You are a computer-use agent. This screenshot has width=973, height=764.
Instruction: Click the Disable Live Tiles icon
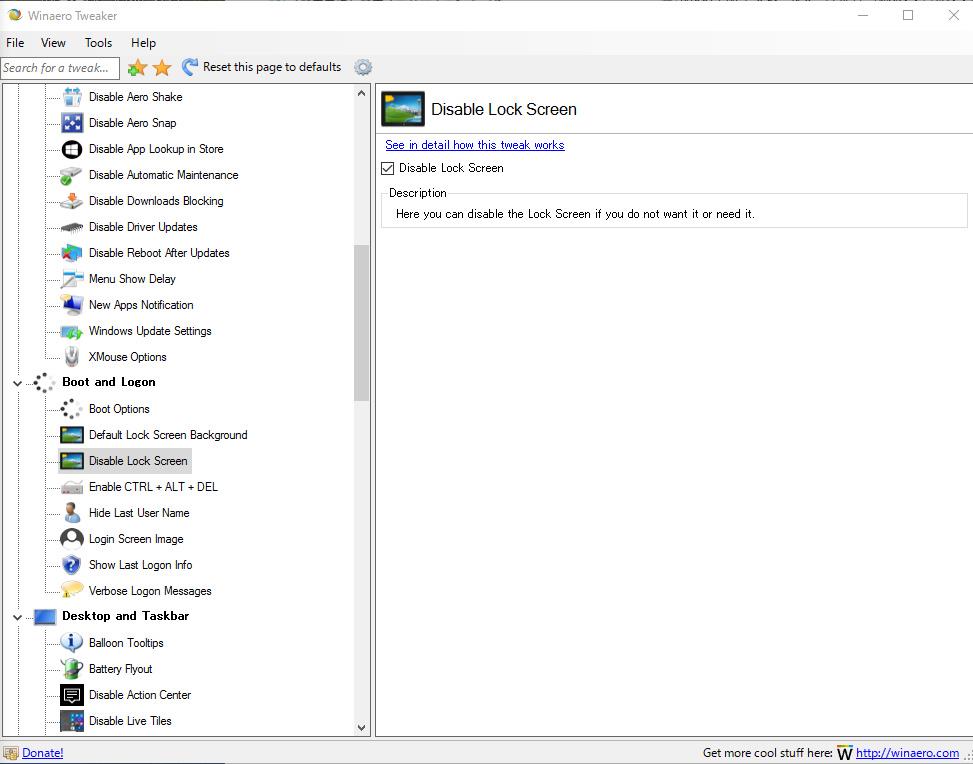[72, 721]
